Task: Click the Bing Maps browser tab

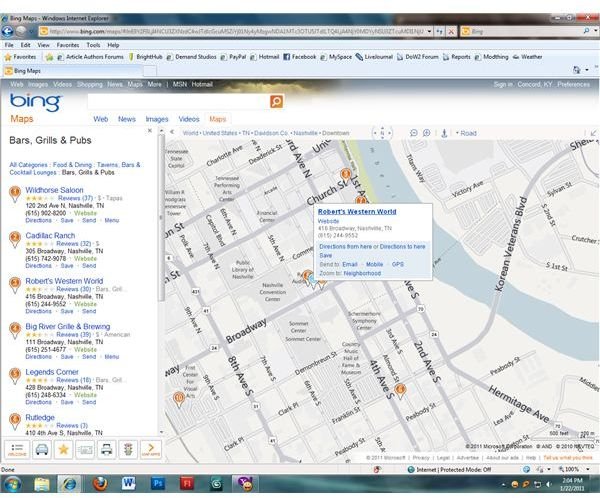Action: tap(73, 71)
